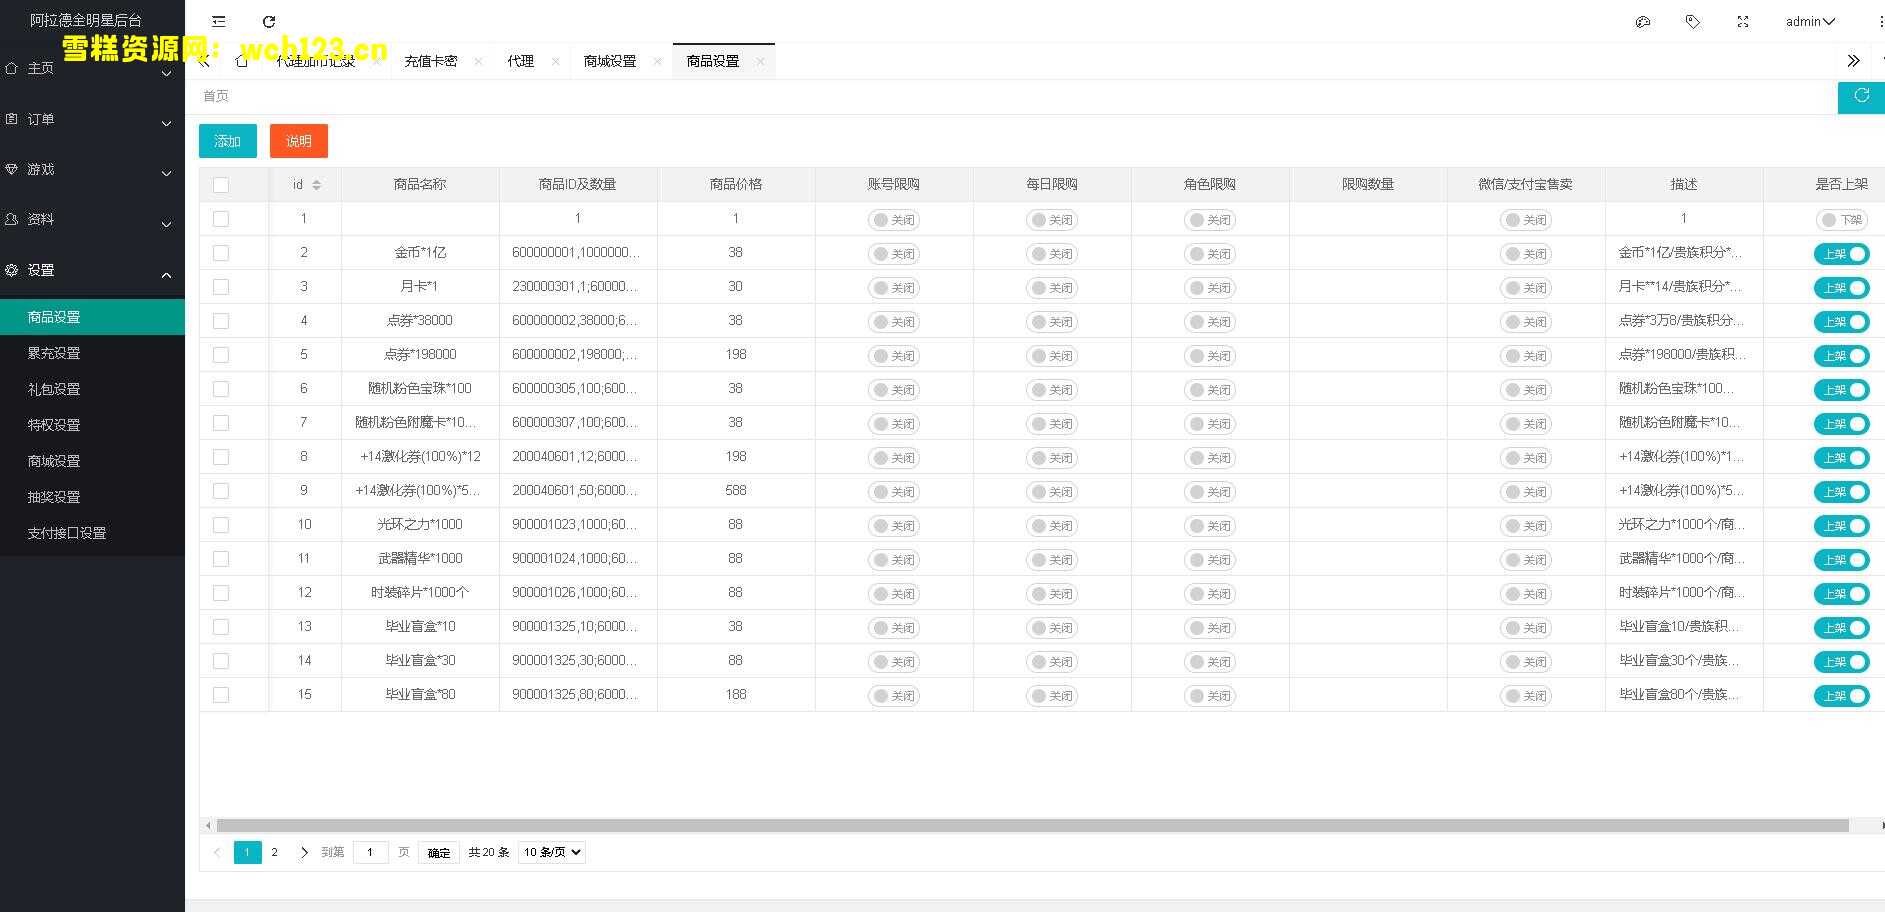Image resolution: width=1885 pixels, height=912 pixels.
Task: Go to page 2
Action: point(275,852)
